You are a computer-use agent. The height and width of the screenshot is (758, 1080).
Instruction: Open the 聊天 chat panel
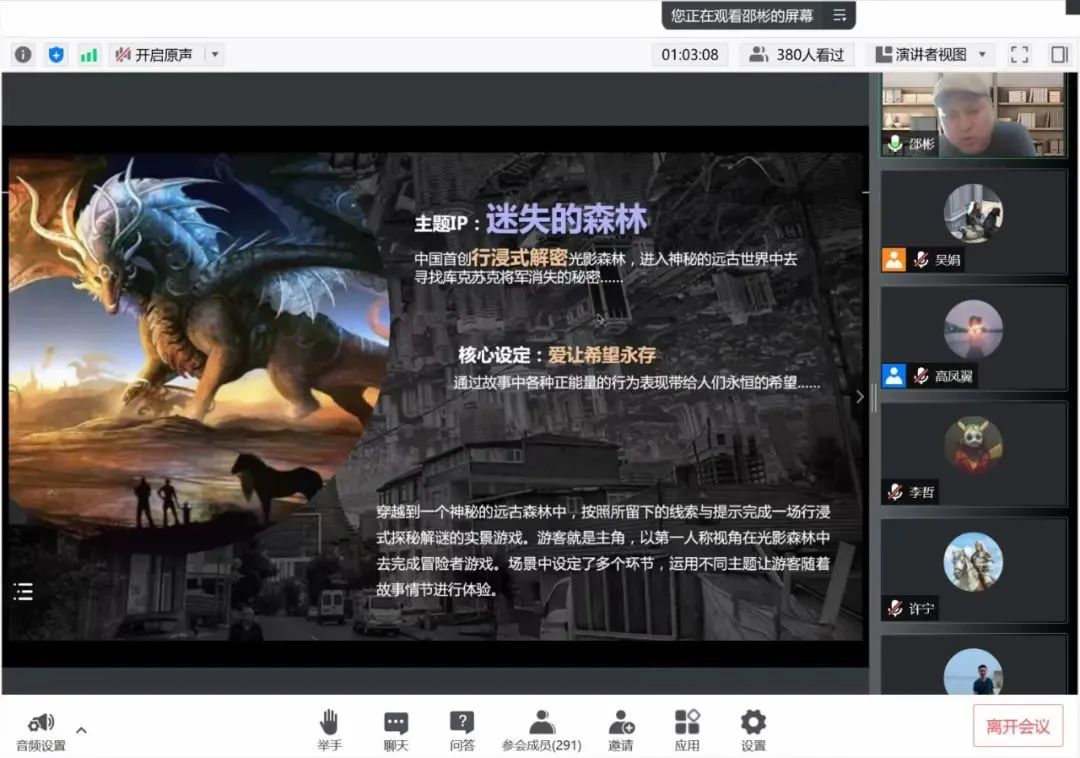coord(396,731)
